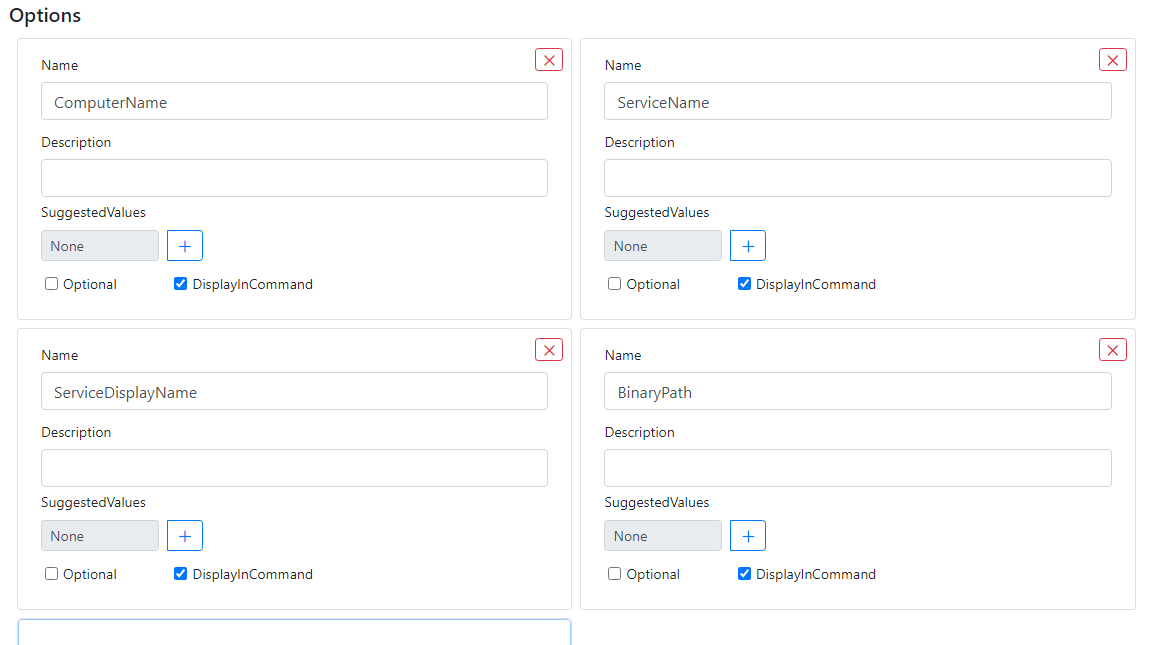Select the BinaryPath name text box
Viewport: 1164px width, 645px height.
coord(857,391)
